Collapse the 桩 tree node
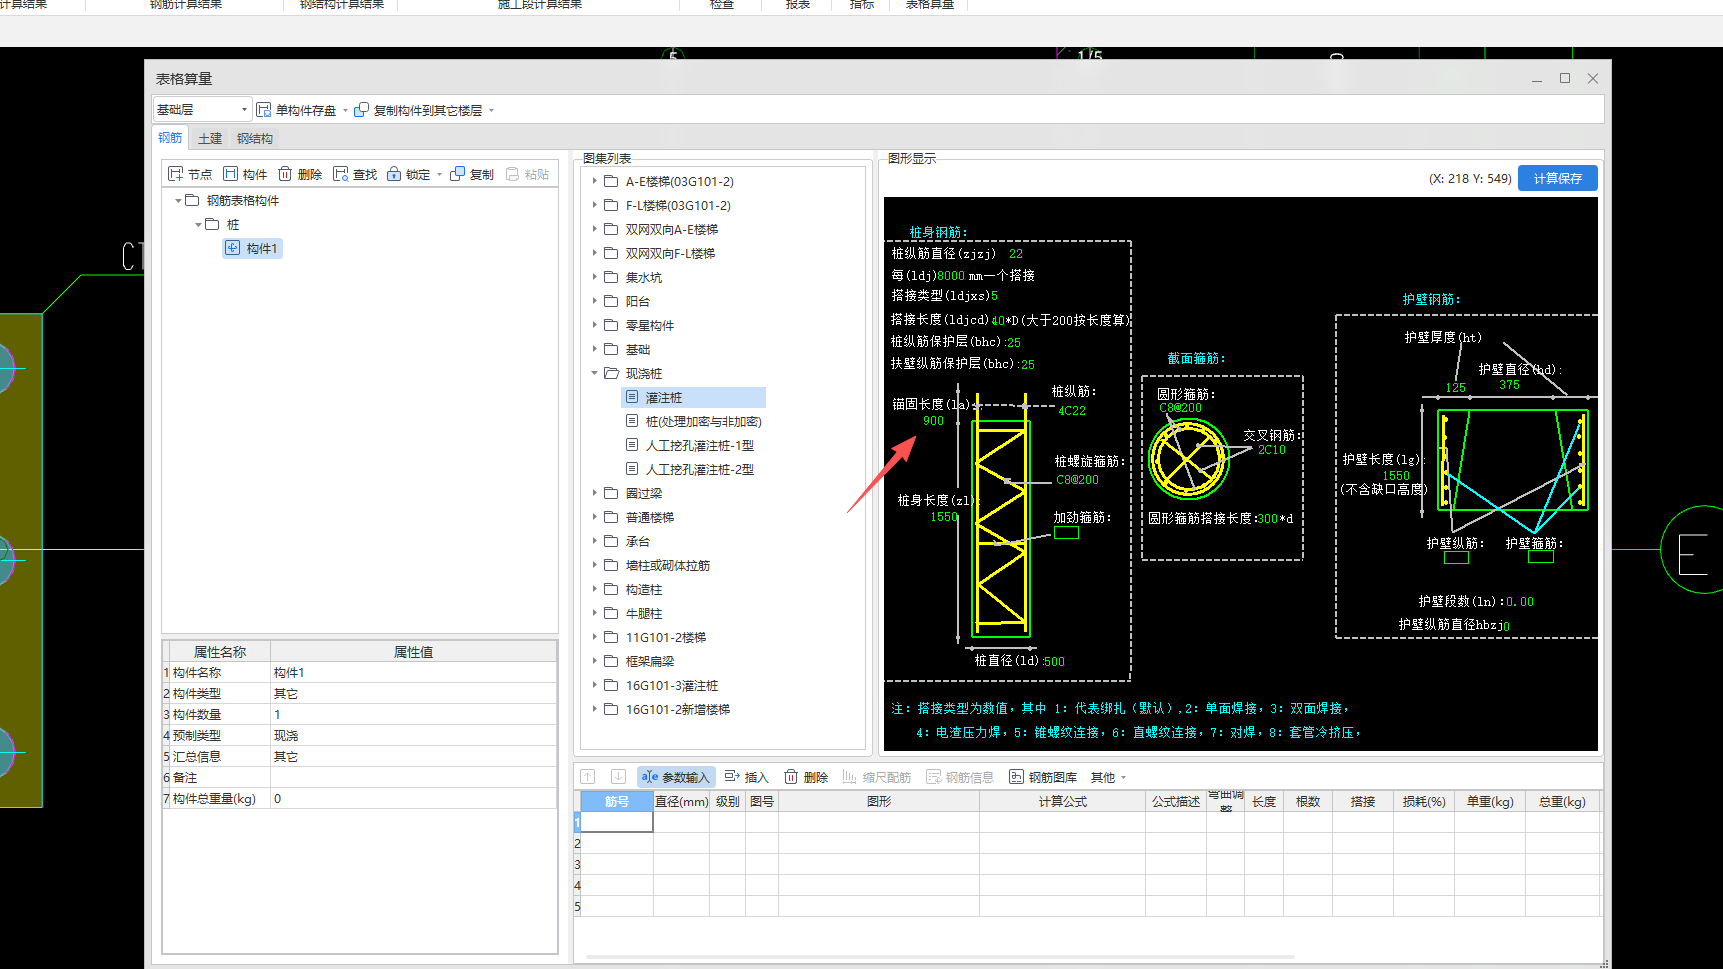This screenshot has height=969, width=1723. click(x=198, y=225)
